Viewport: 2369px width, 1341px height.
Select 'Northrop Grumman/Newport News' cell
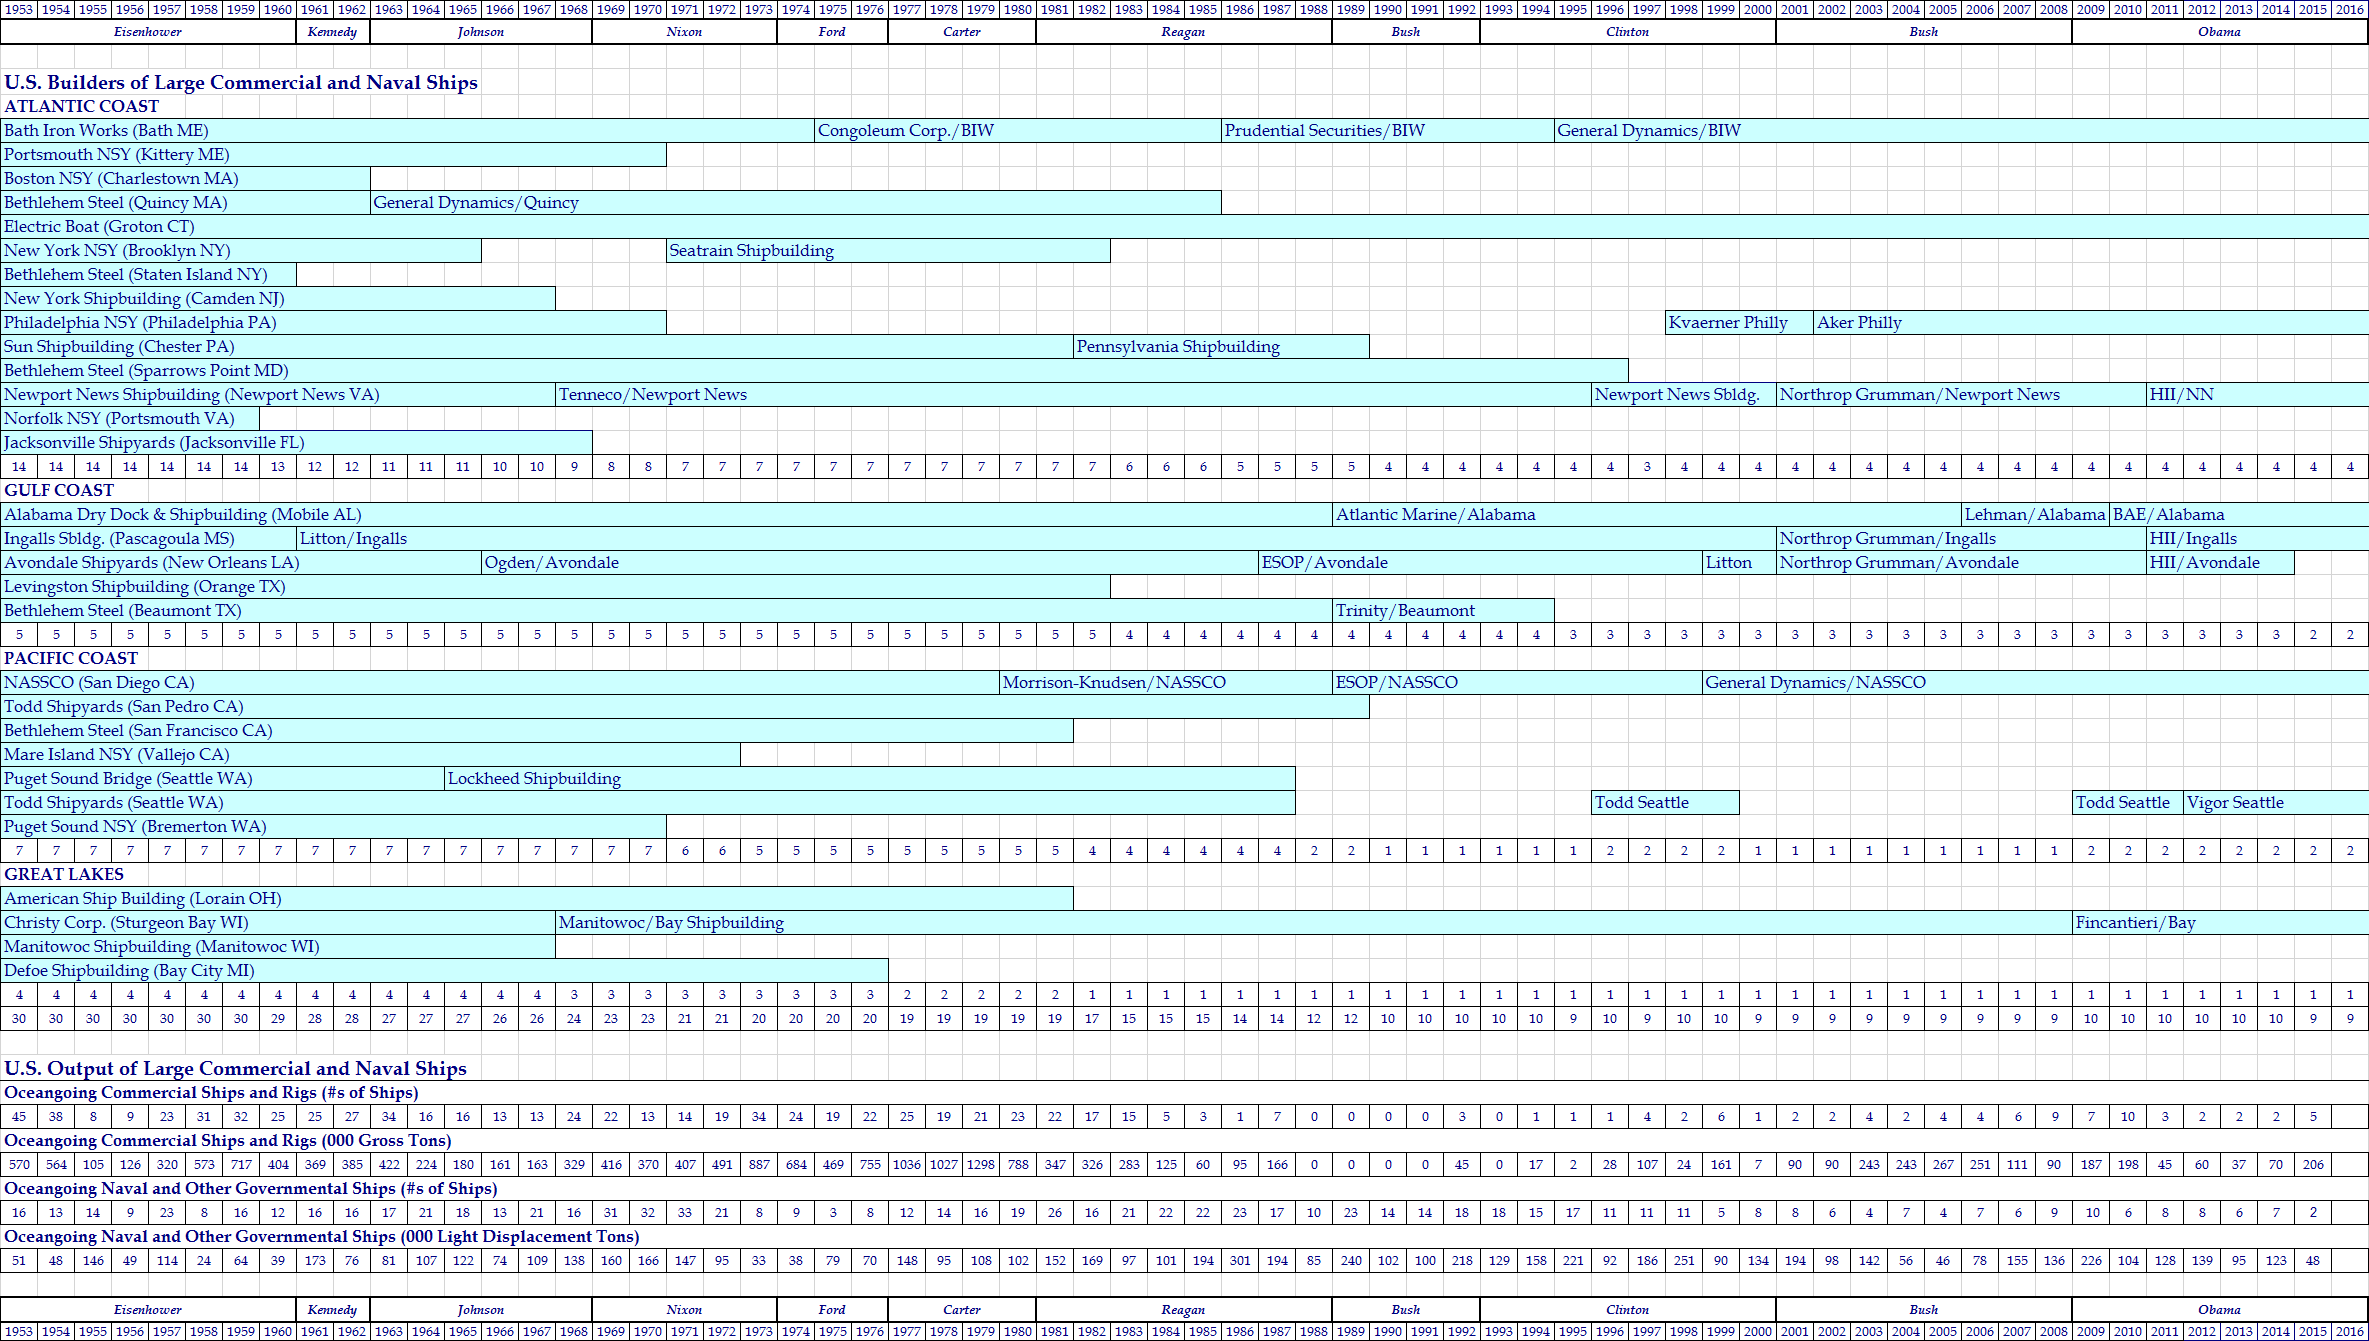(1961, 394)
